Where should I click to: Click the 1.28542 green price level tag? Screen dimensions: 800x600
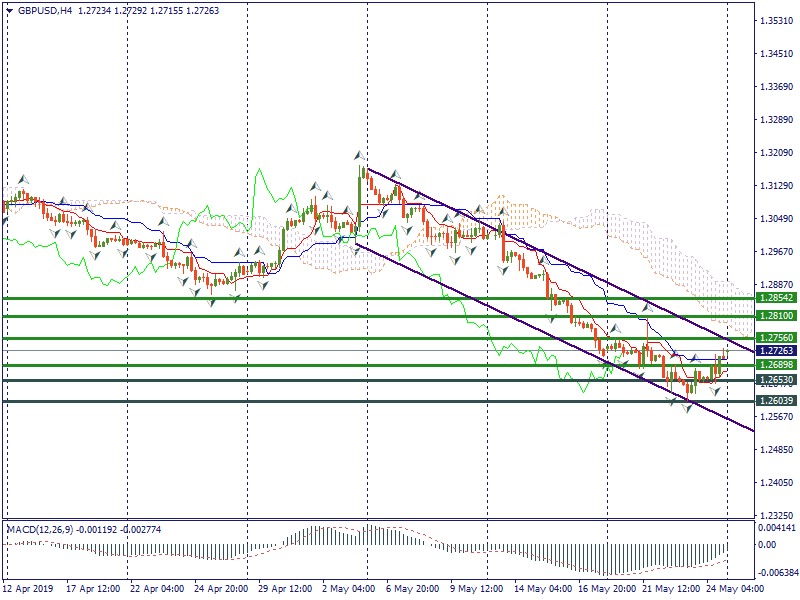point(776,298)
